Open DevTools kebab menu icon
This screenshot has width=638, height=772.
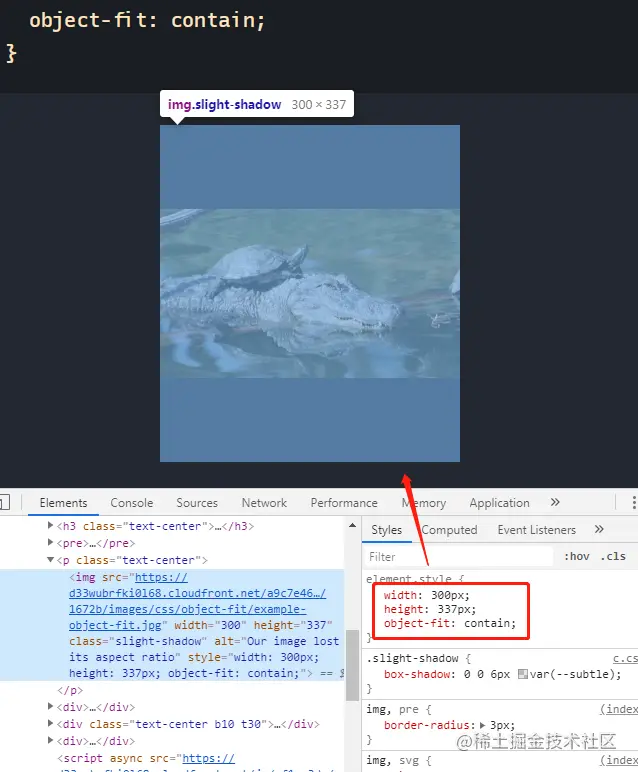[634, 502]
